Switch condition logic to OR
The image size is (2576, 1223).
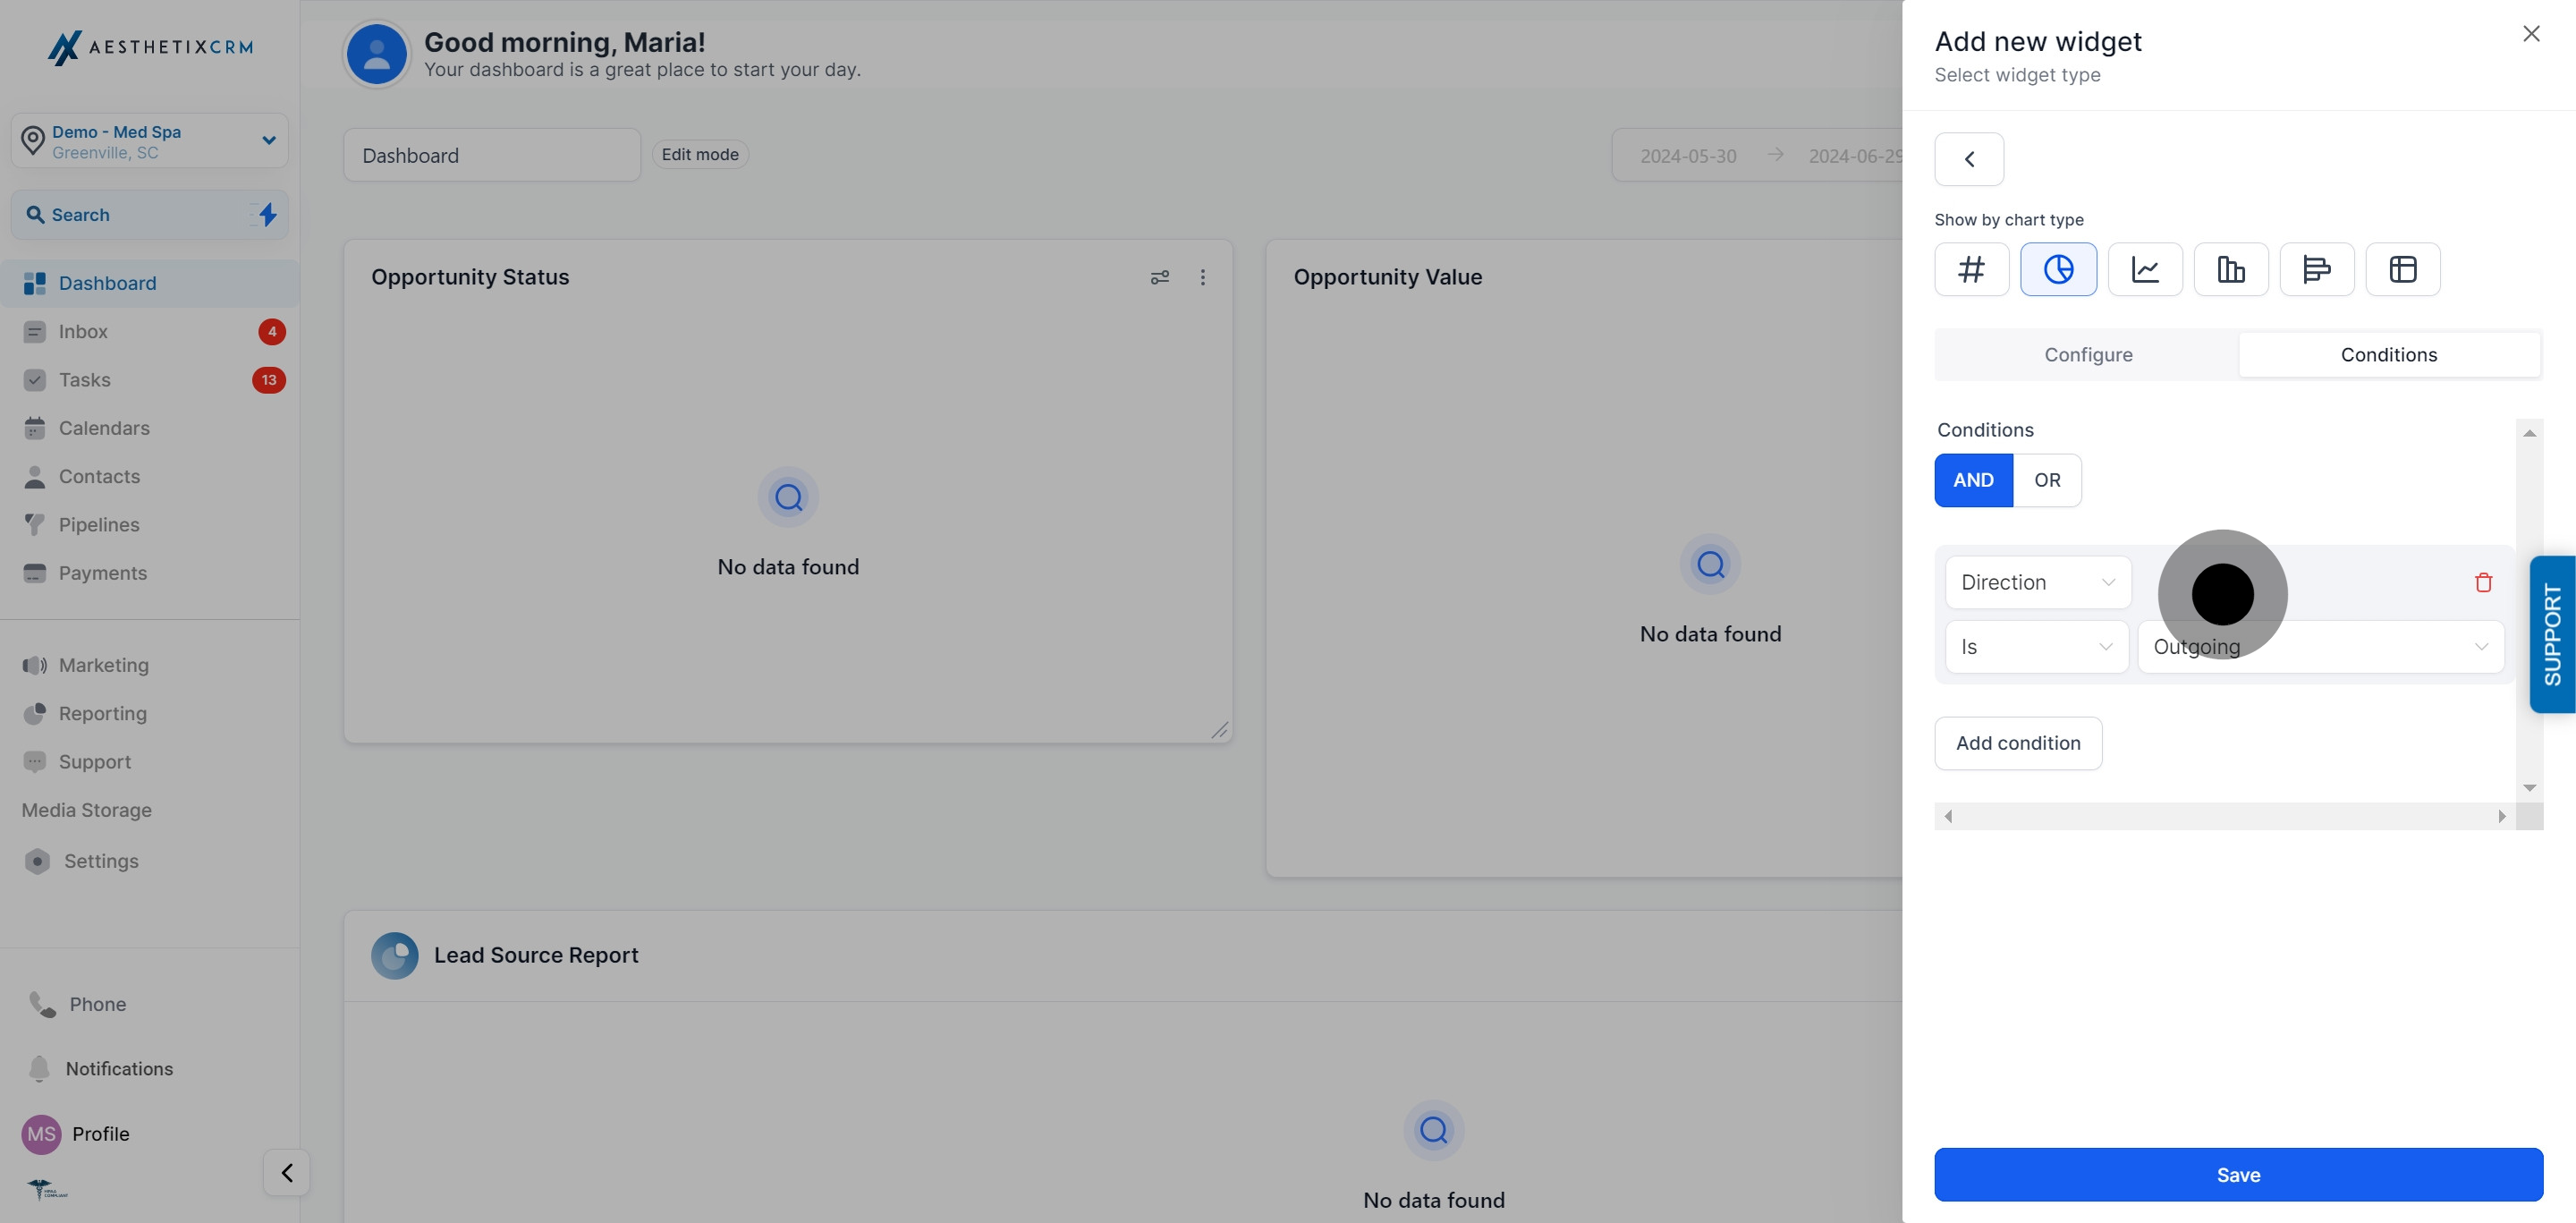[x=2047, y=480]
